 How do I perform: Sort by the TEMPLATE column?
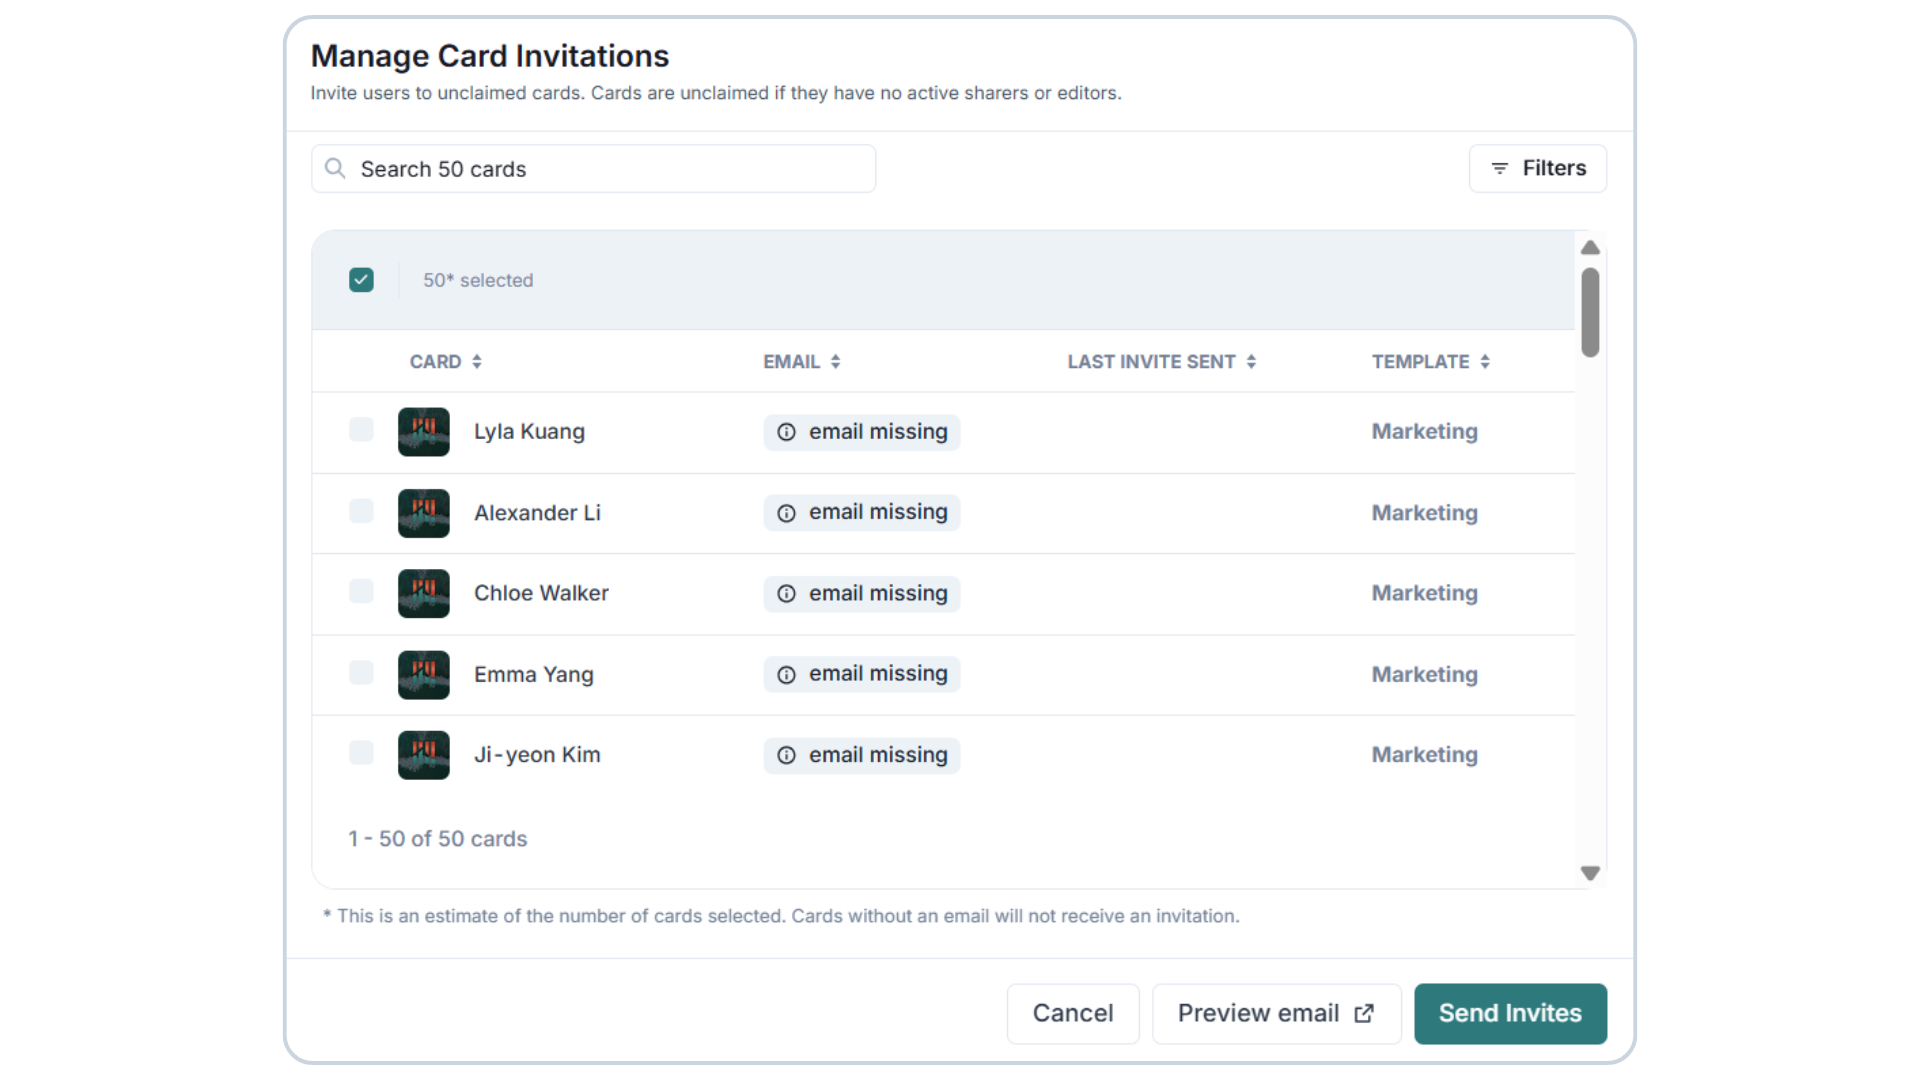1431,362
